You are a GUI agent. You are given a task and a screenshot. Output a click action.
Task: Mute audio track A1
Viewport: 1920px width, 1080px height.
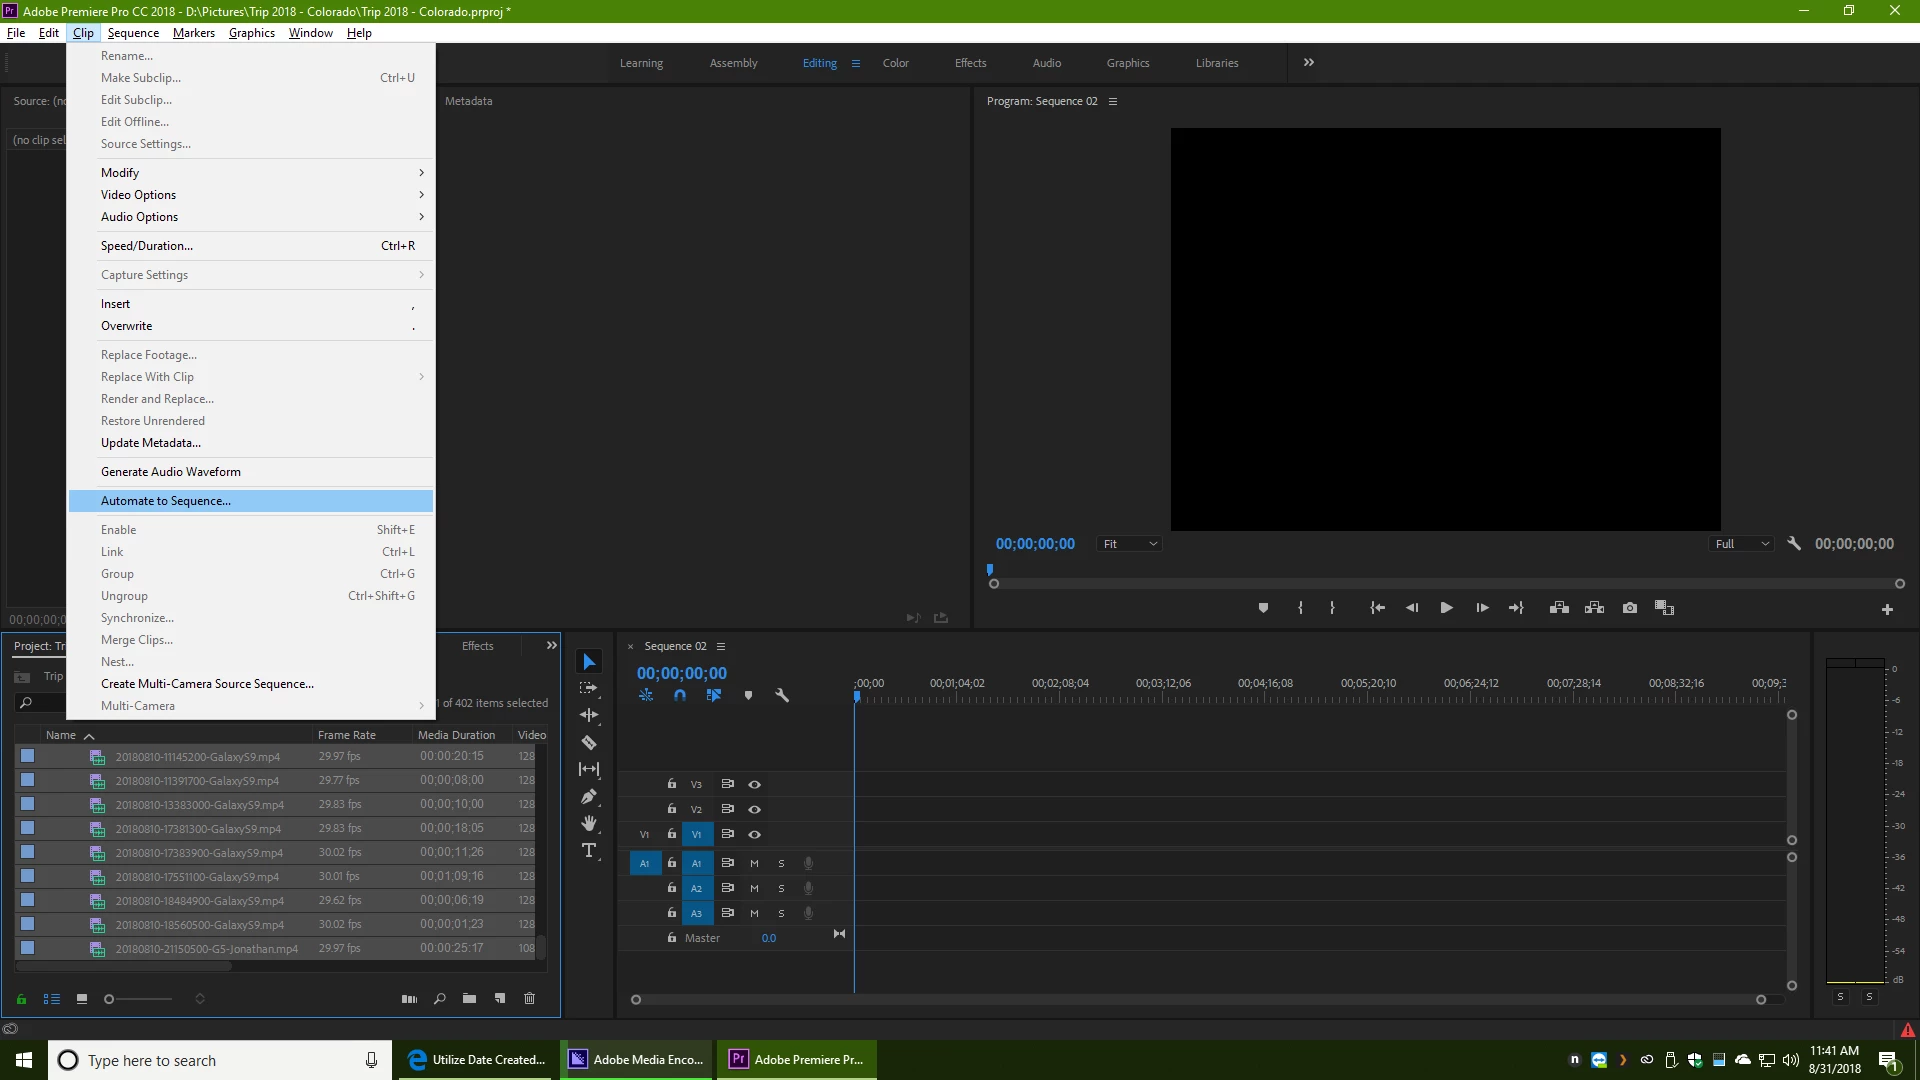754,863
